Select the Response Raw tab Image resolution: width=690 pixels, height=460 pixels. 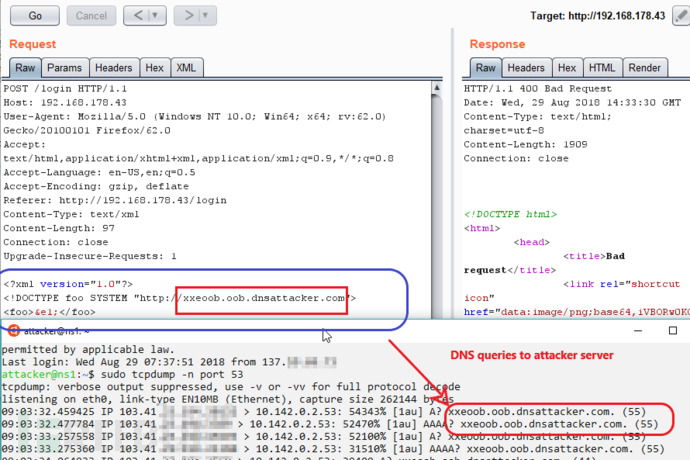pyautogui.click(x=485, y=68)
